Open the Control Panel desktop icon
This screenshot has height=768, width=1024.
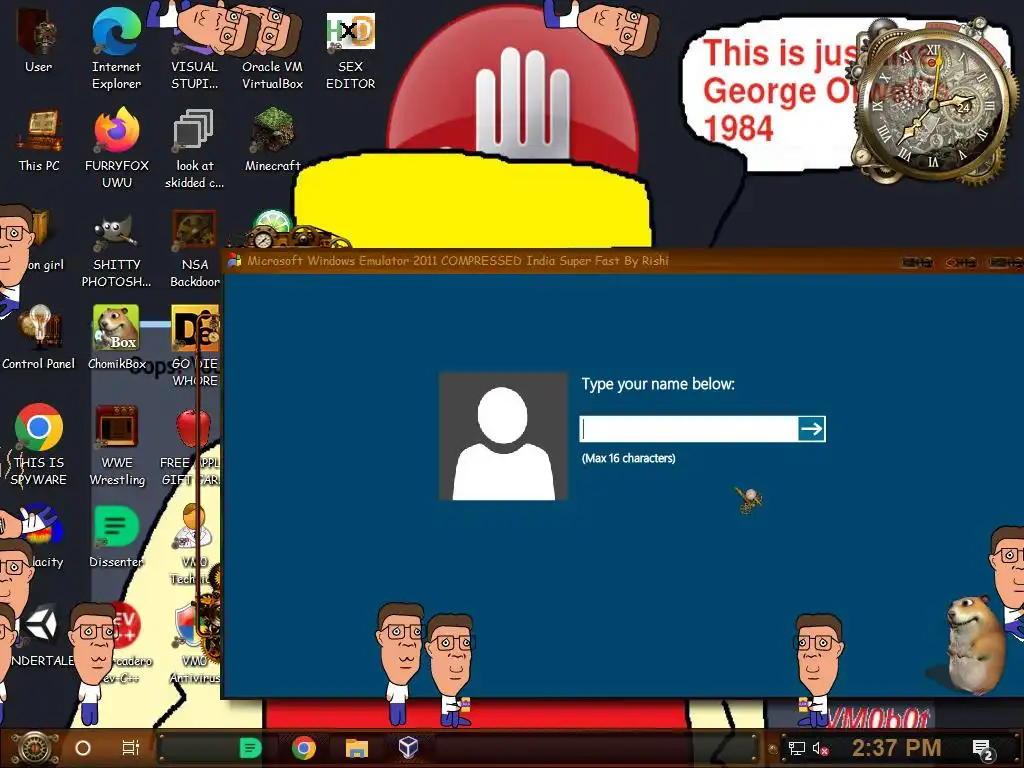(39, 338)
